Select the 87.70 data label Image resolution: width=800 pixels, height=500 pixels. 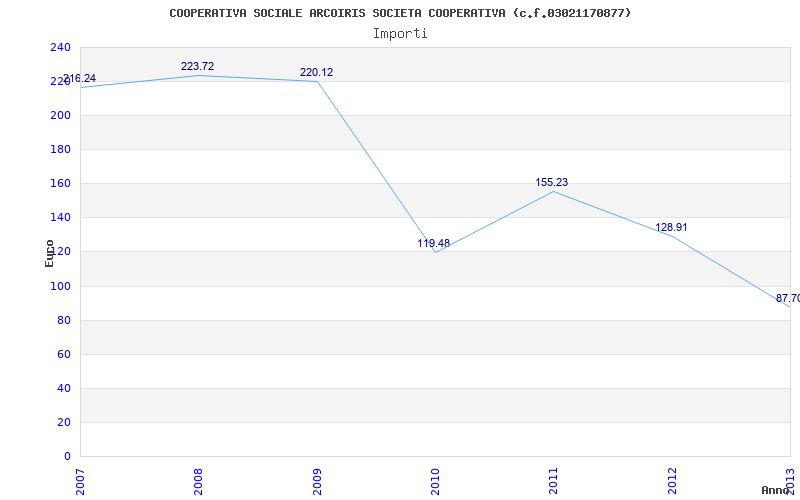tap(788, 298)
